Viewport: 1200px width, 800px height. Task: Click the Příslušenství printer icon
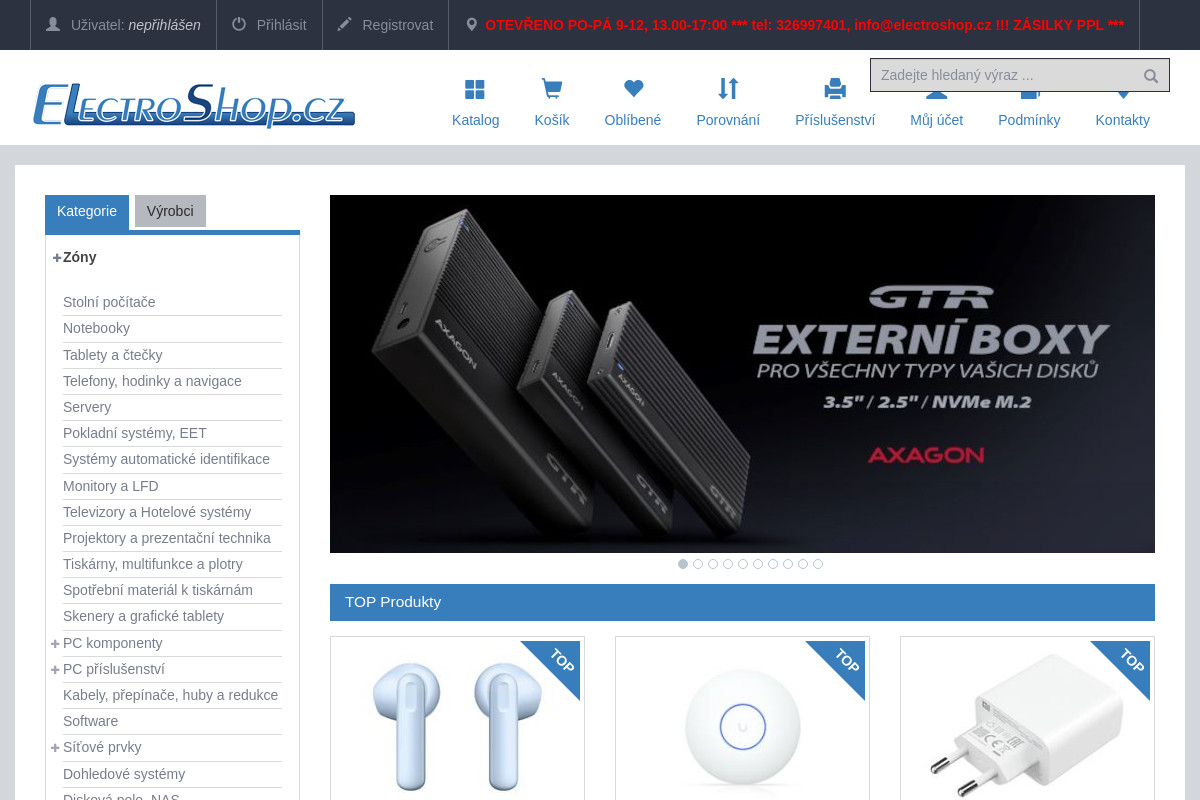pos(834,88)
